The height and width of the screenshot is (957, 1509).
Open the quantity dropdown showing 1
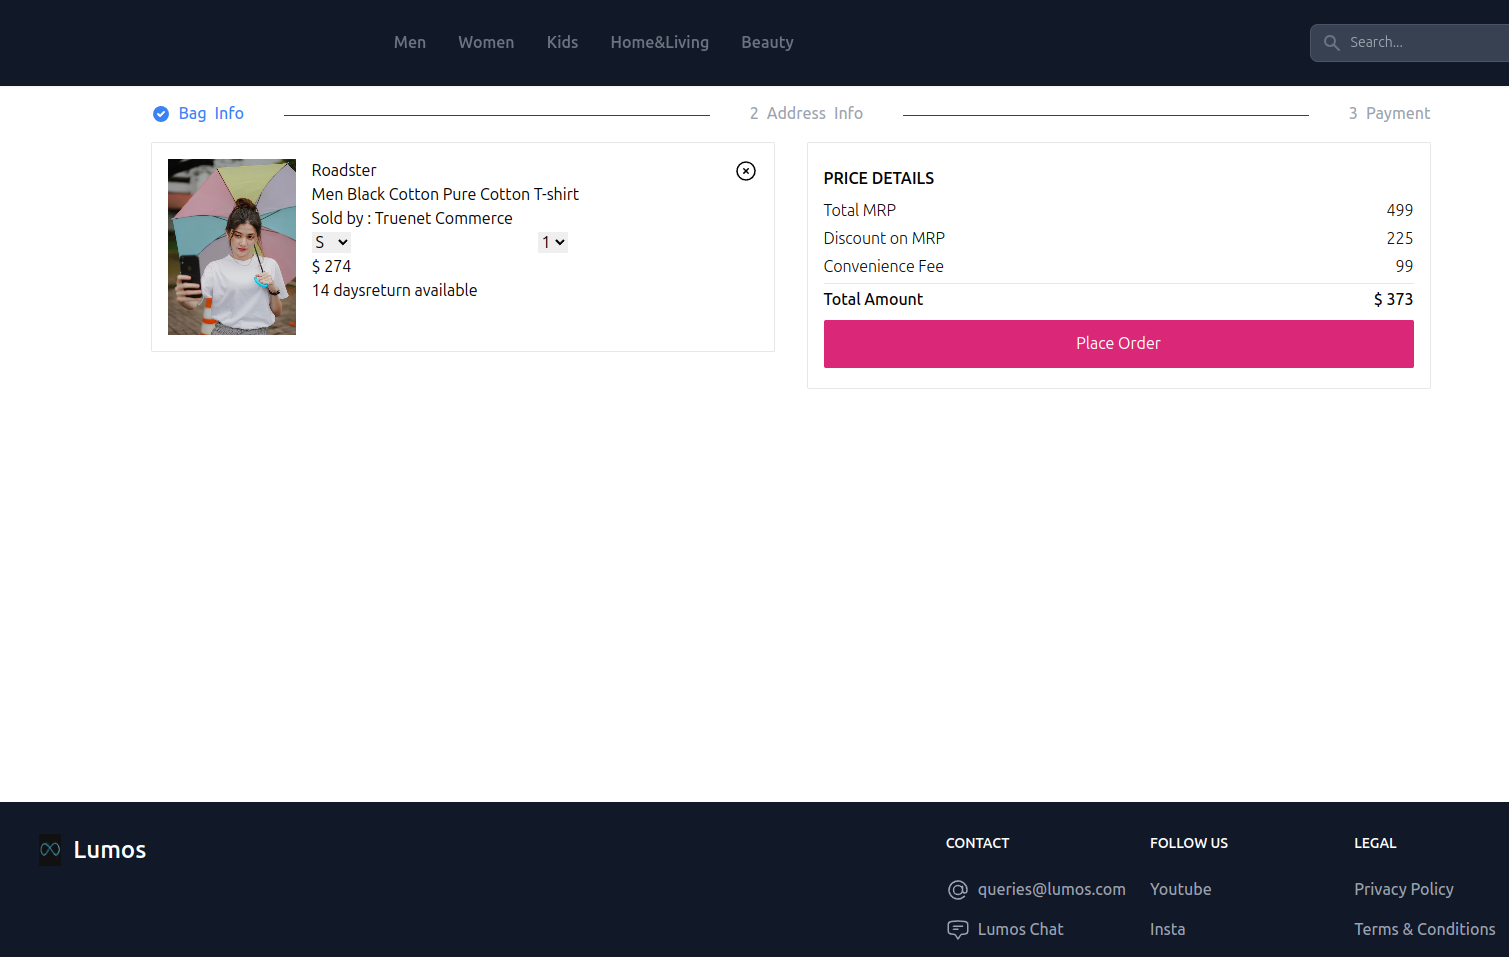(x=552, y=242)
